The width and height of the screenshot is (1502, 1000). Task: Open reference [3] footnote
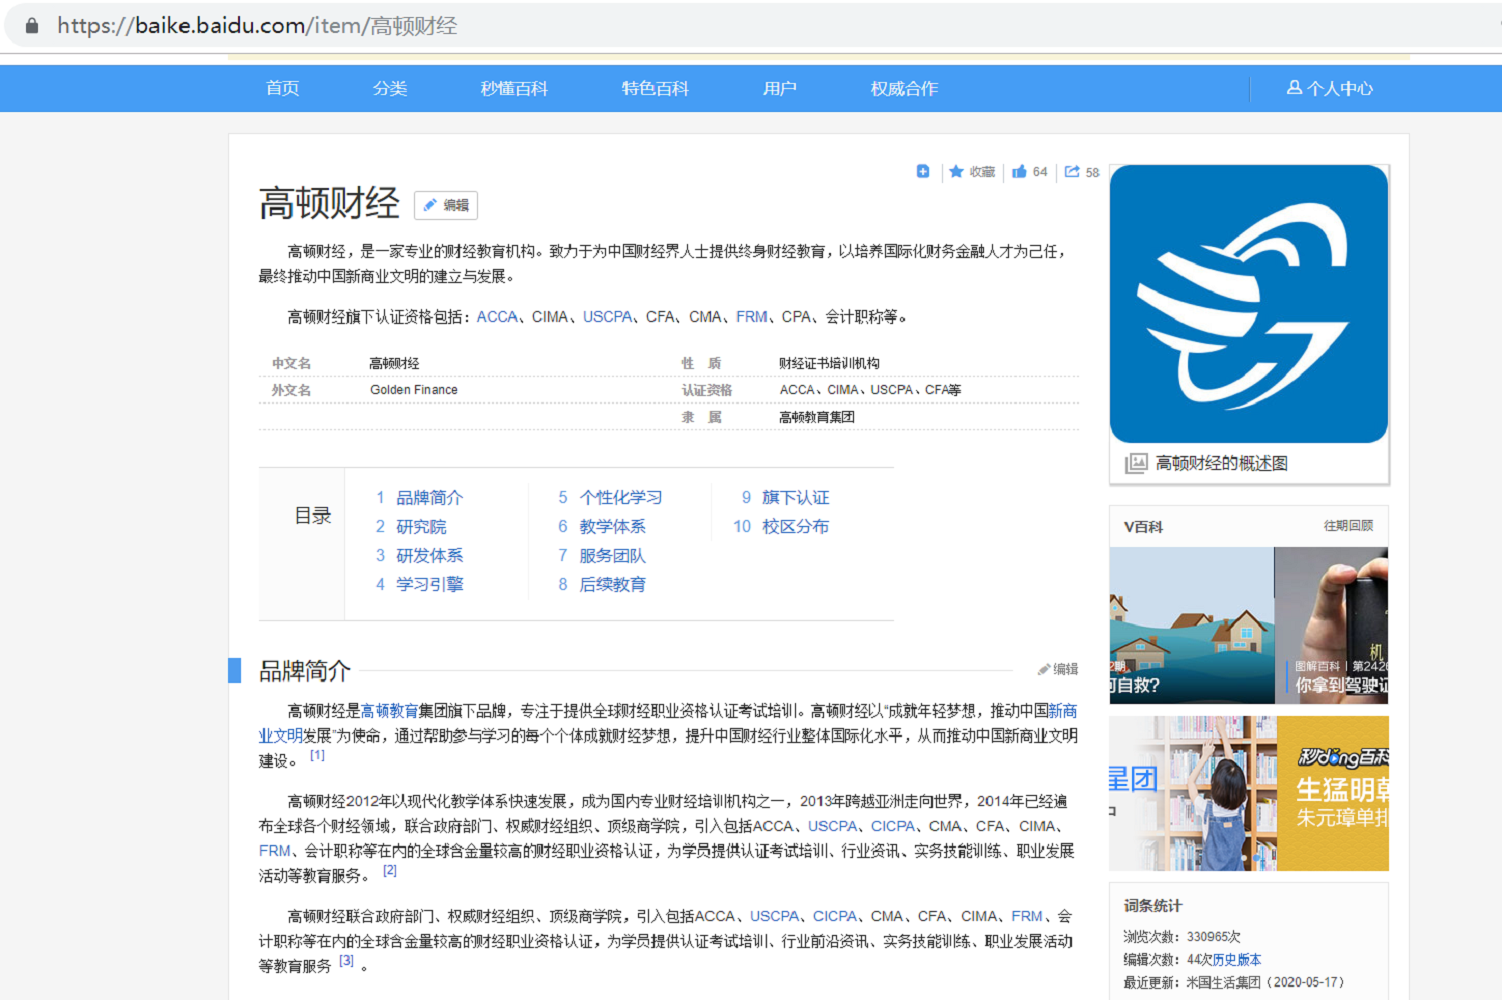click(346, 961)
